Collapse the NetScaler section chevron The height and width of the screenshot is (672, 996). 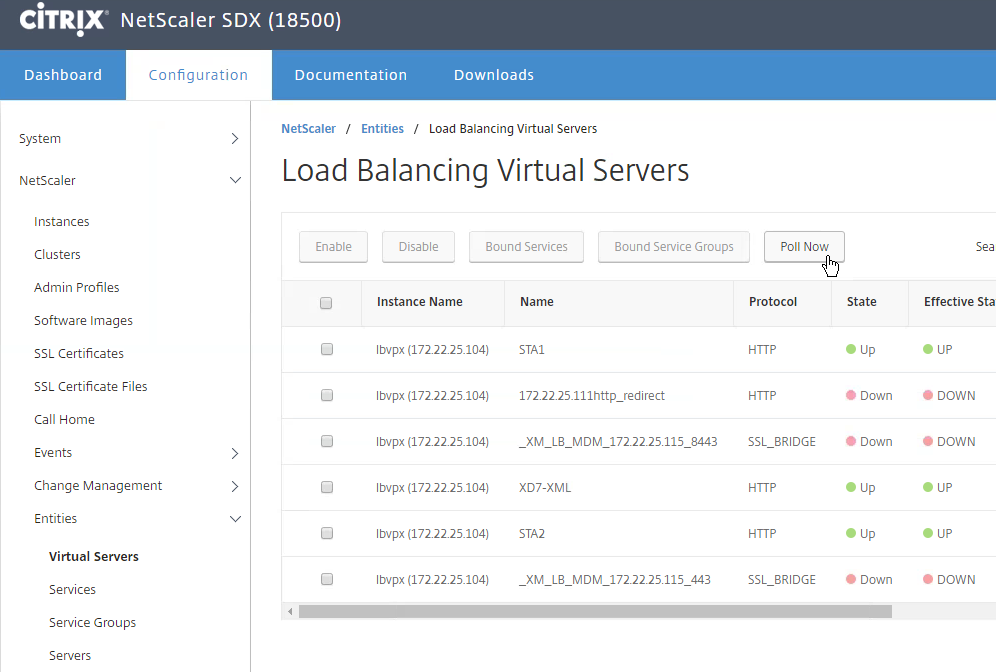click(235, 181)
